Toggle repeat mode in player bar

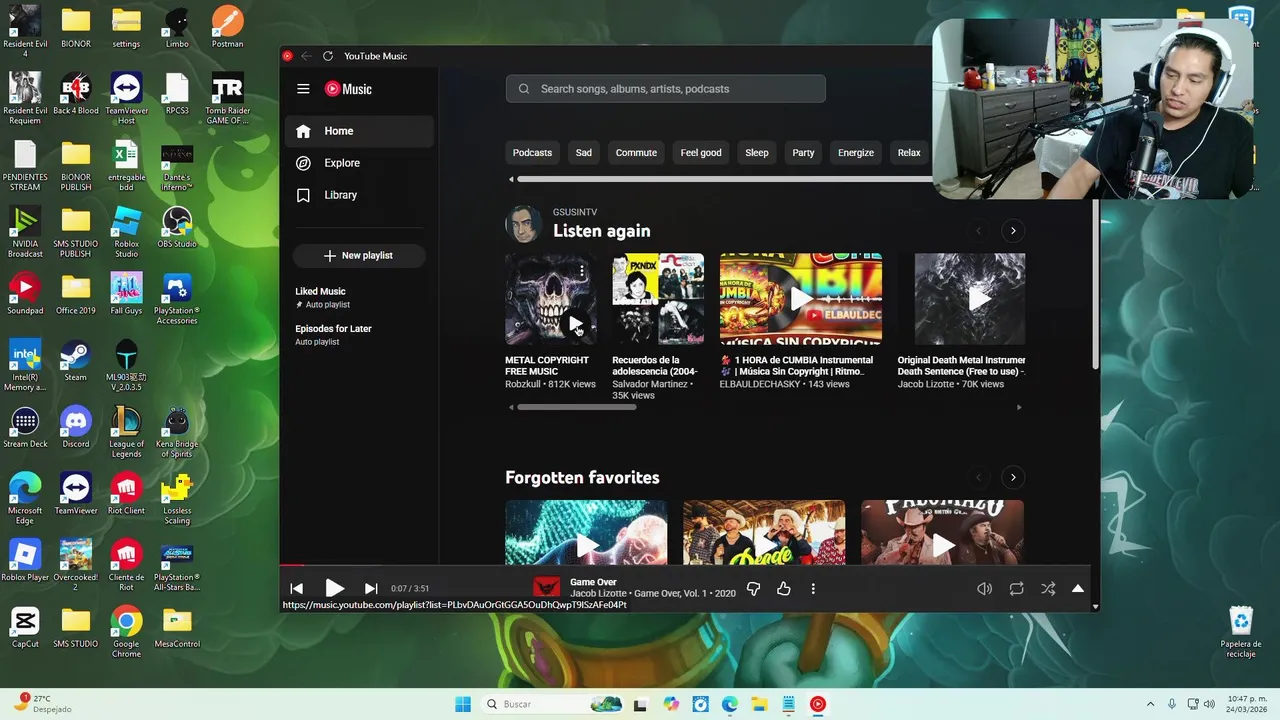[x=1016, y=589]
